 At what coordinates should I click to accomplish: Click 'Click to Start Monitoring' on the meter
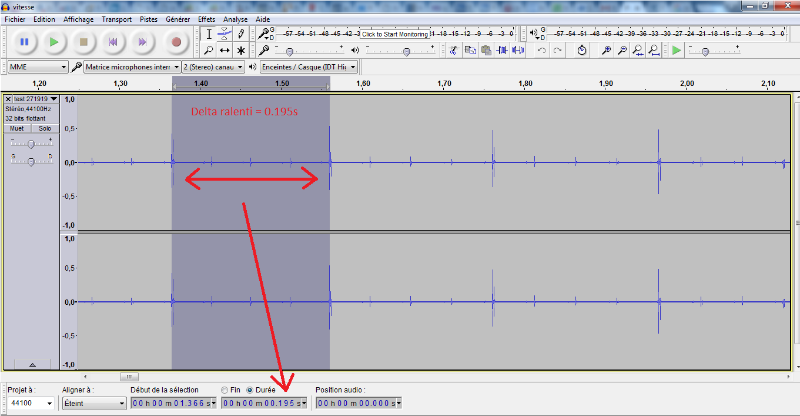[x=395, y=34]
